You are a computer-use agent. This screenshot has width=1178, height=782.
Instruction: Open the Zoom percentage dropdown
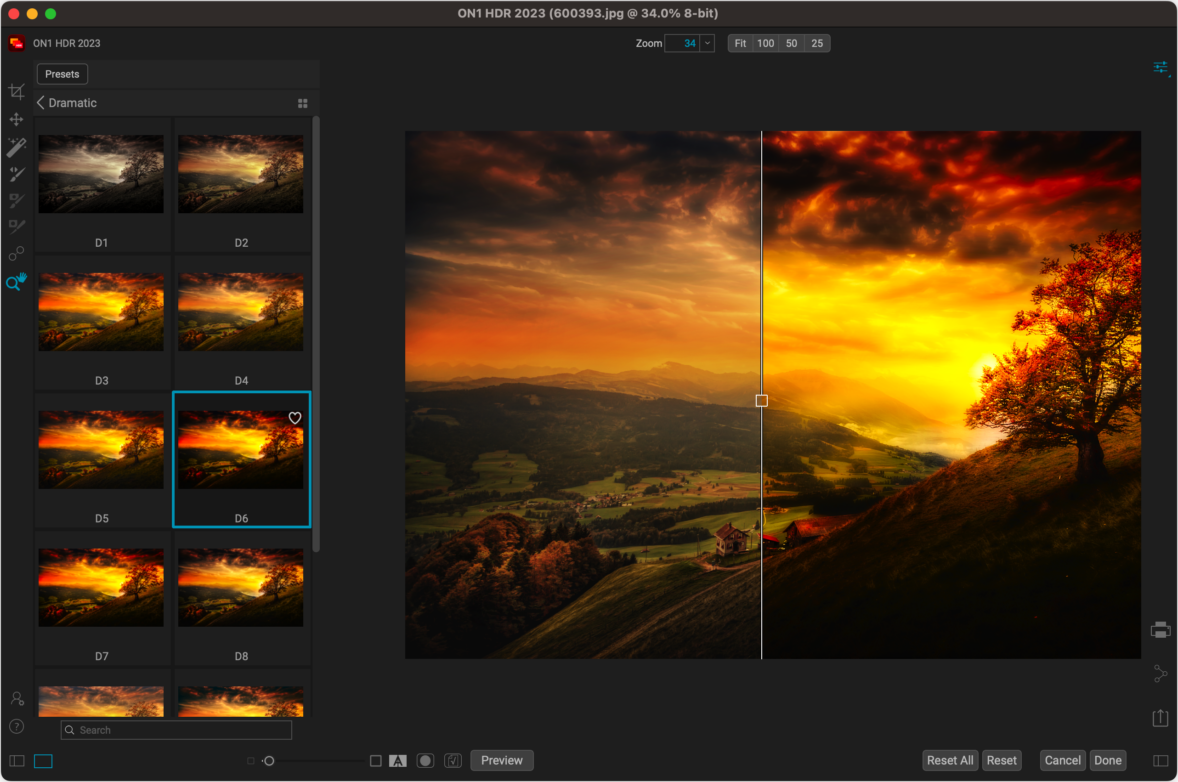pyautogui.click(x=707, y=43)
